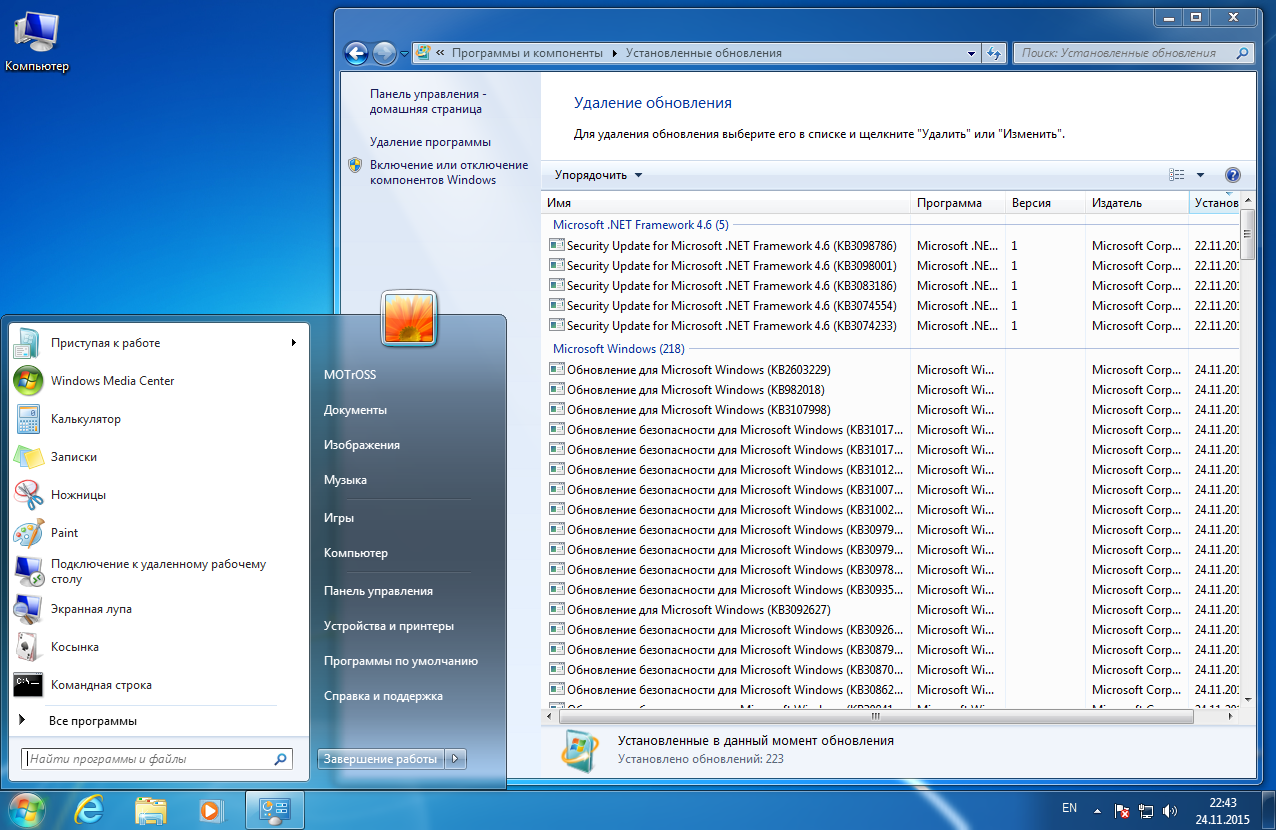Screen dimensions: 1276x830
Task: Open Устройства и принтеры
Action: (389, 626)
